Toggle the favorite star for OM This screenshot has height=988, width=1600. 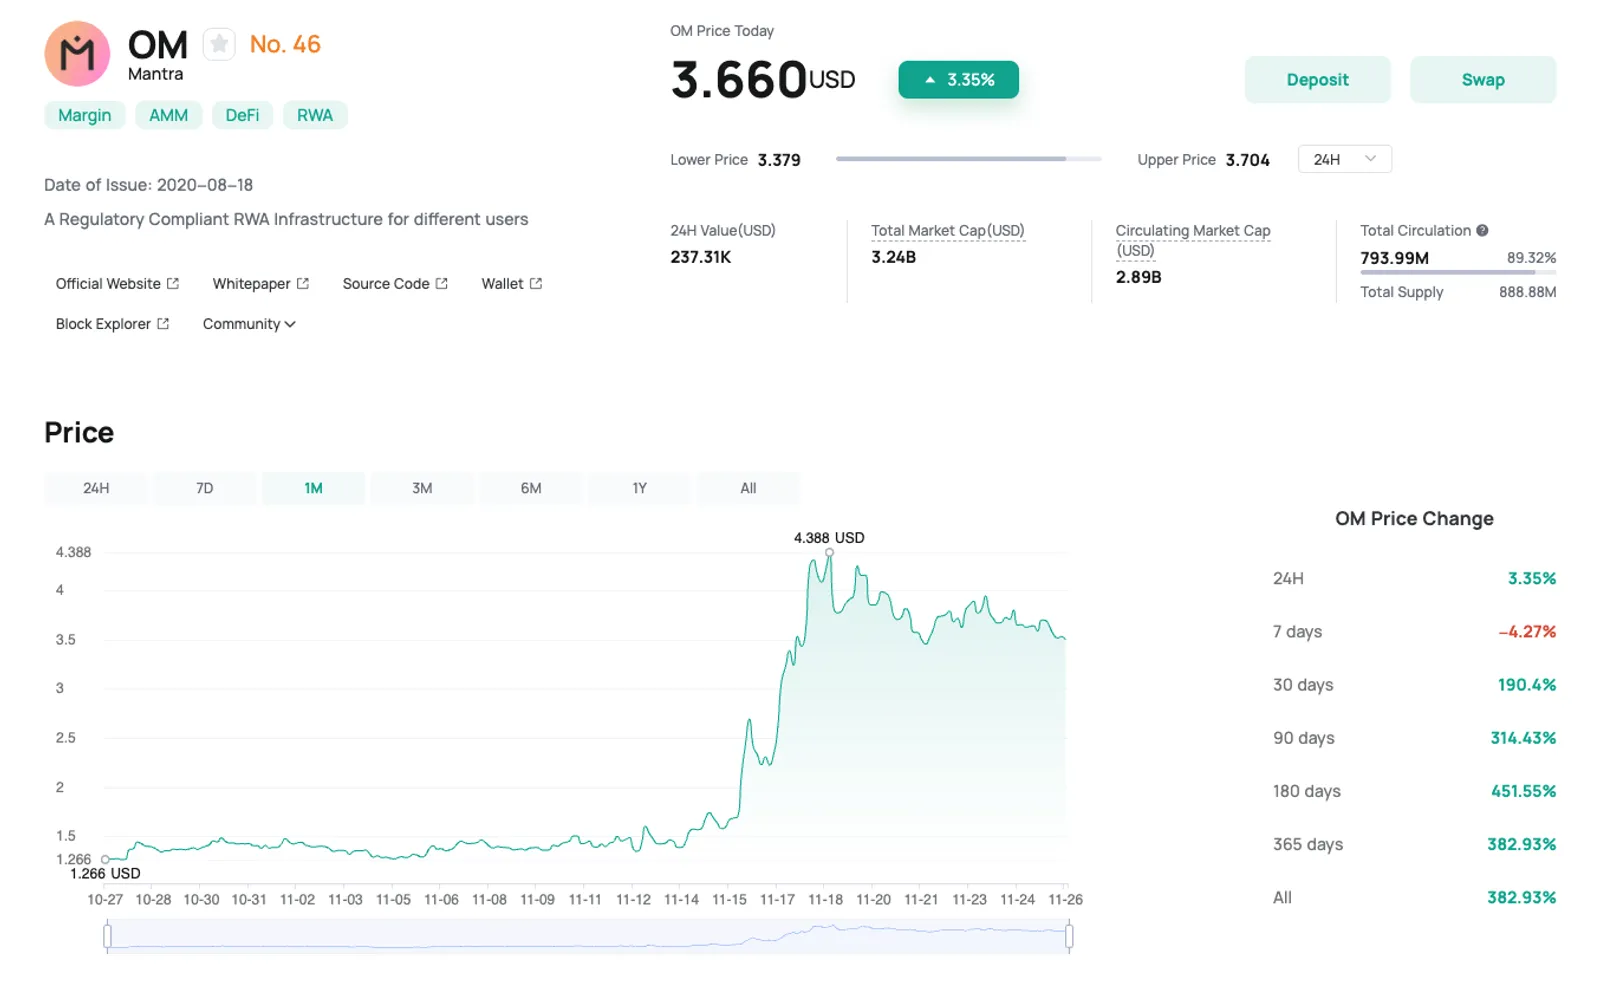coord(219,44)
